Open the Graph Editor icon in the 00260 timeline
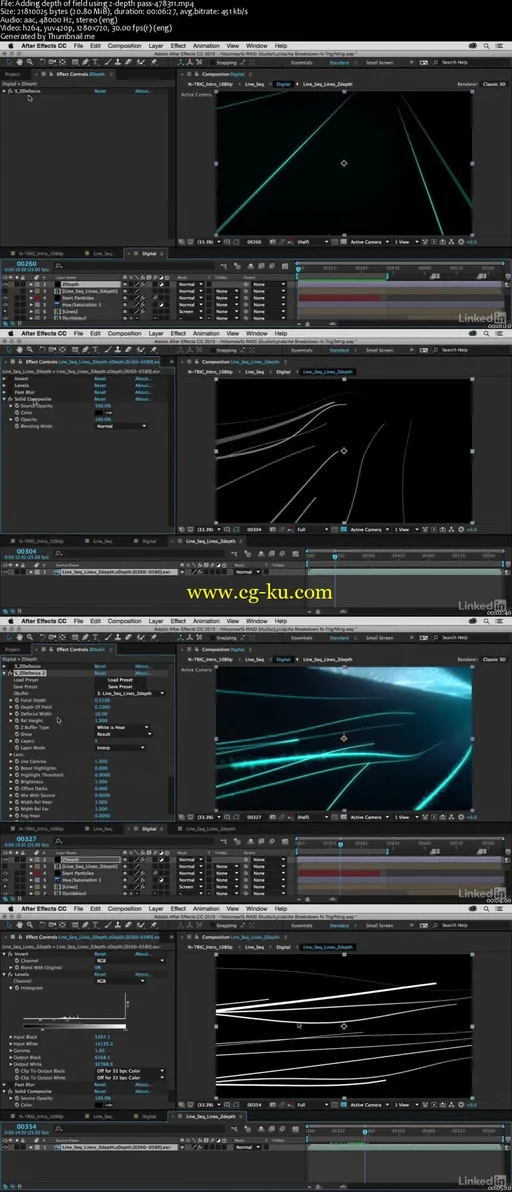The height and width of the screenshot is (1192, 512). pos(285,265)
